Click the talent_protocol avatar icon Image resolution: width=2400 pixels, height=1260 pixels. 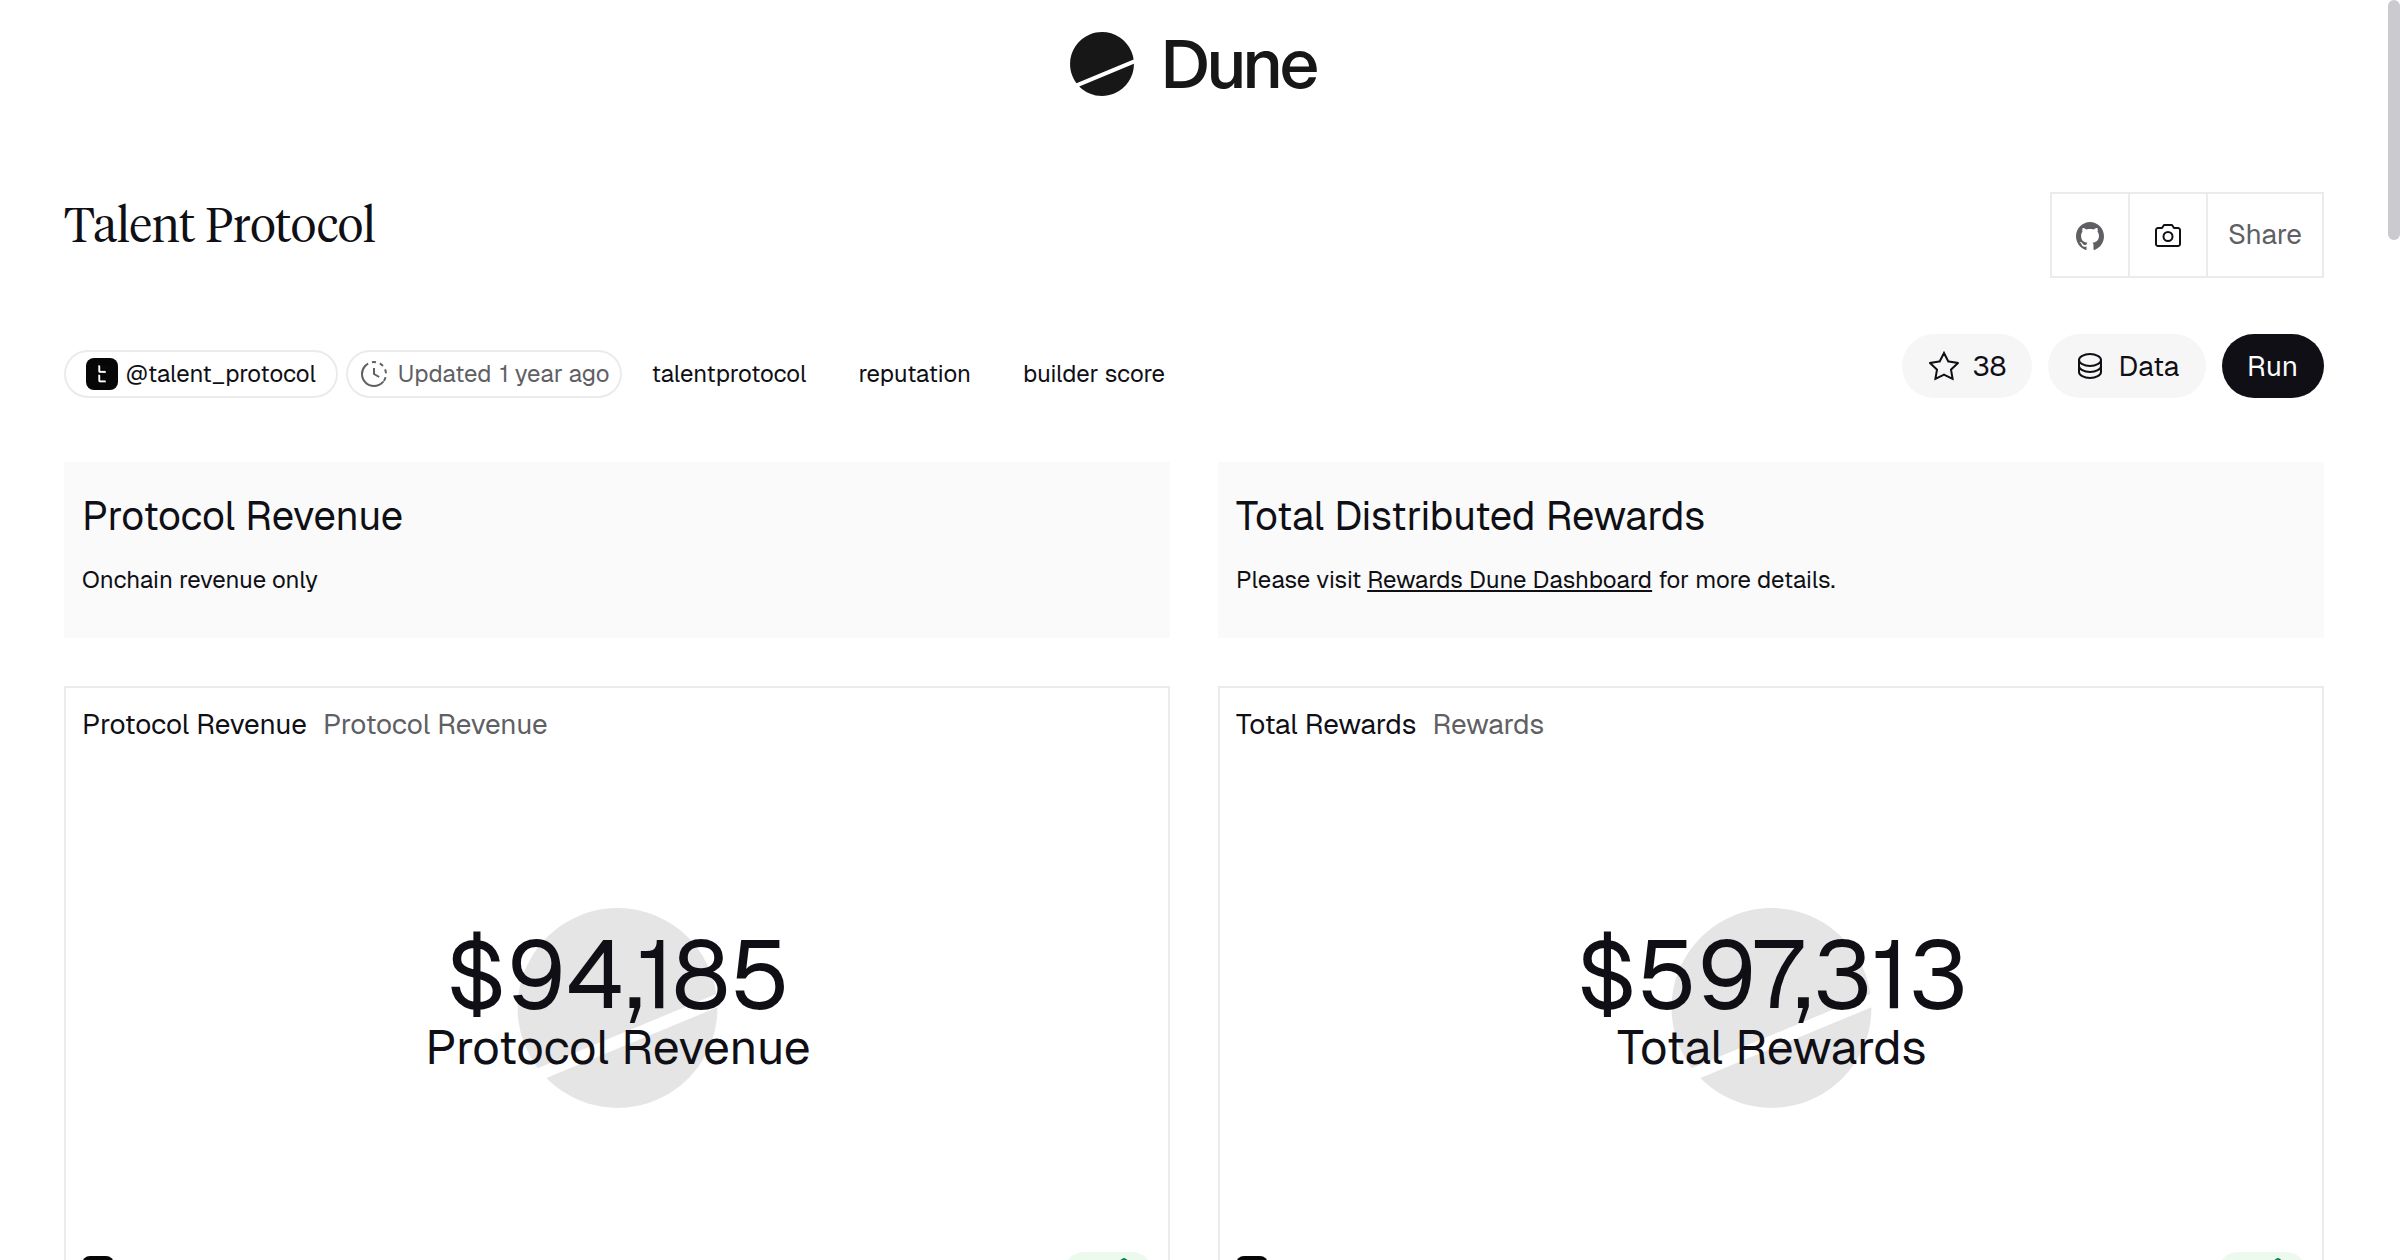(101, 374)
